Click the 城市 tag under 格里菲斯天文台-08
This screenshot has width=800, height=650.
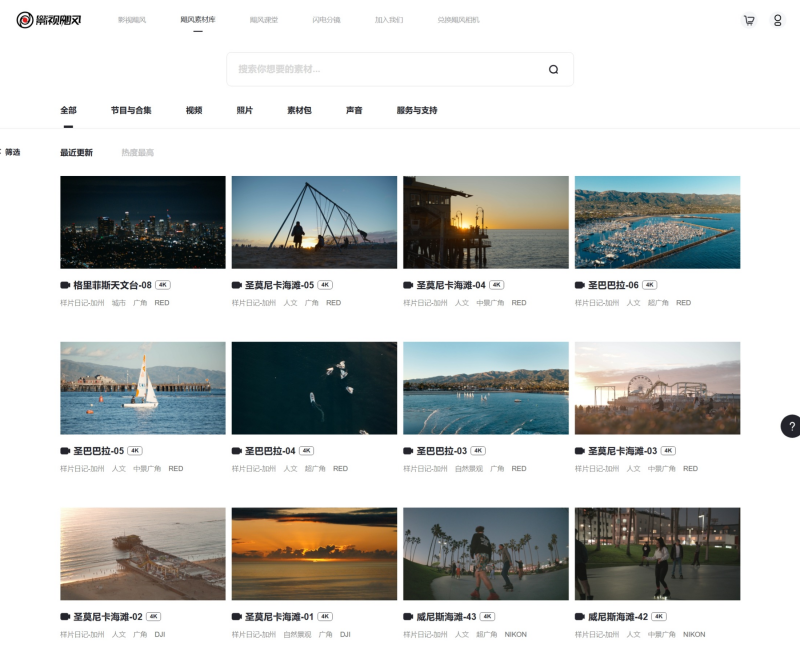[x=119, y=303]
